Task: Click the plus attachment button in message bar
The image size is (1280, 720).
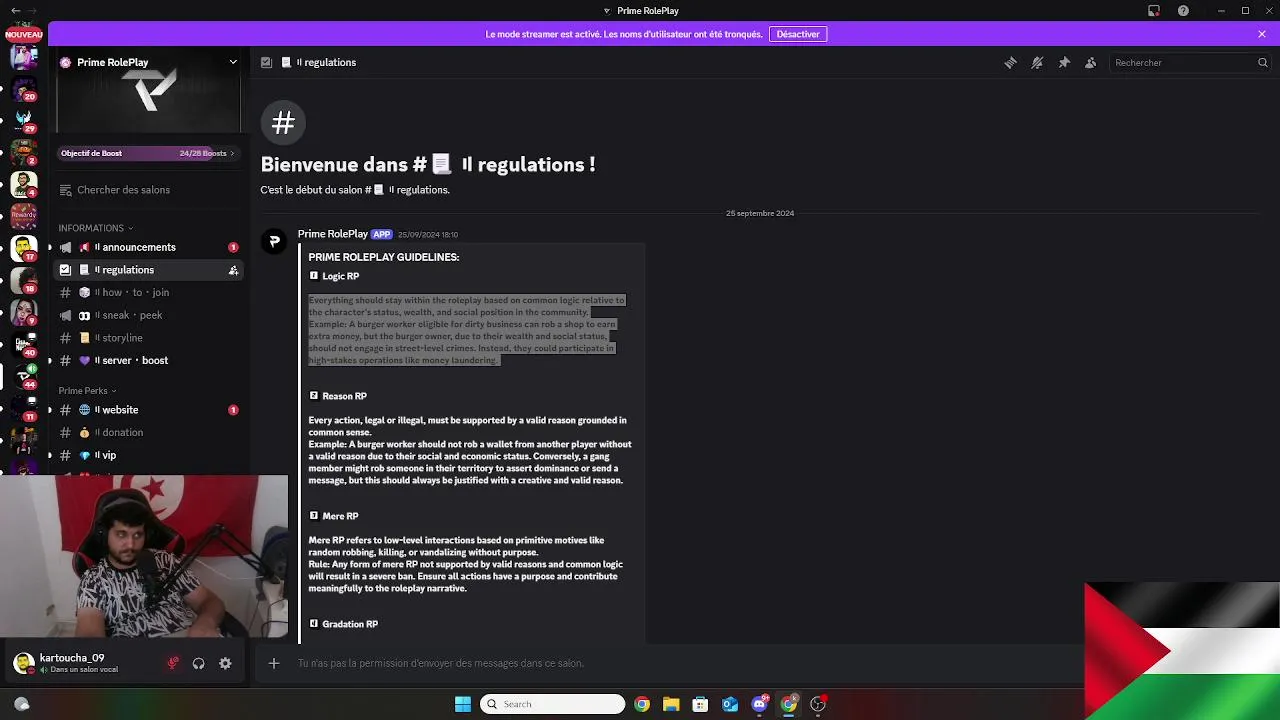Action: coord(273,663)
